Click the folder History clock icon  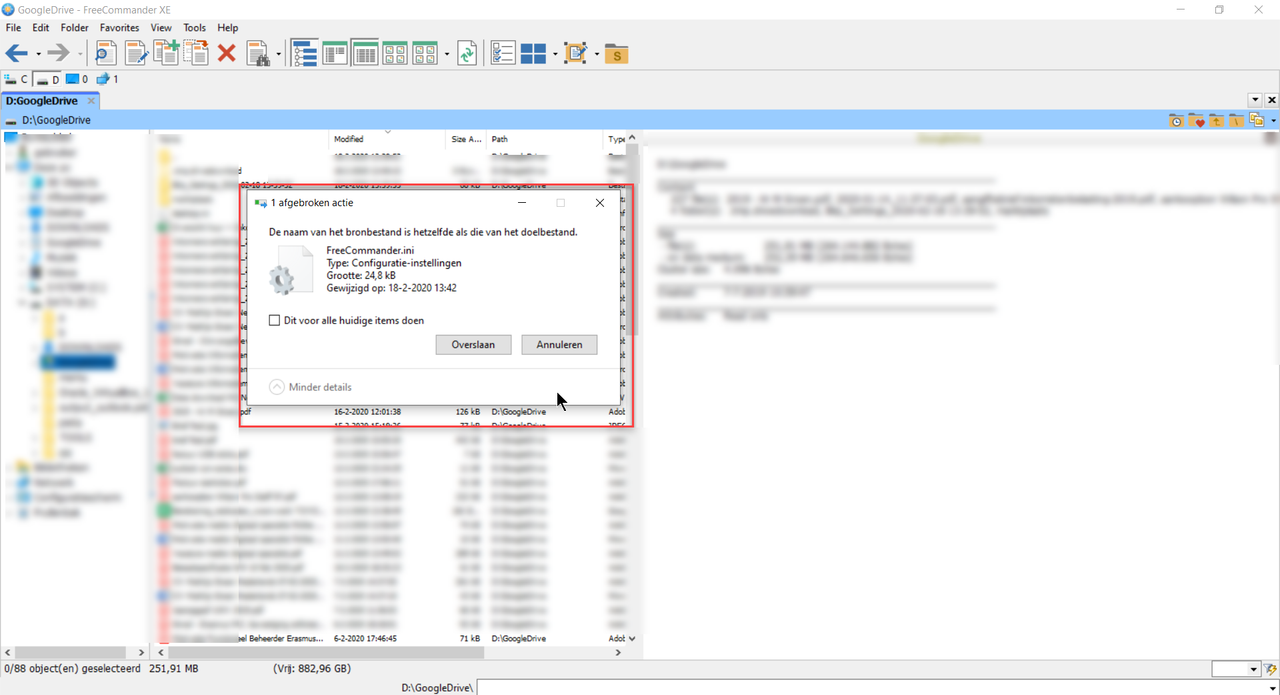[x=1177, y=120]
